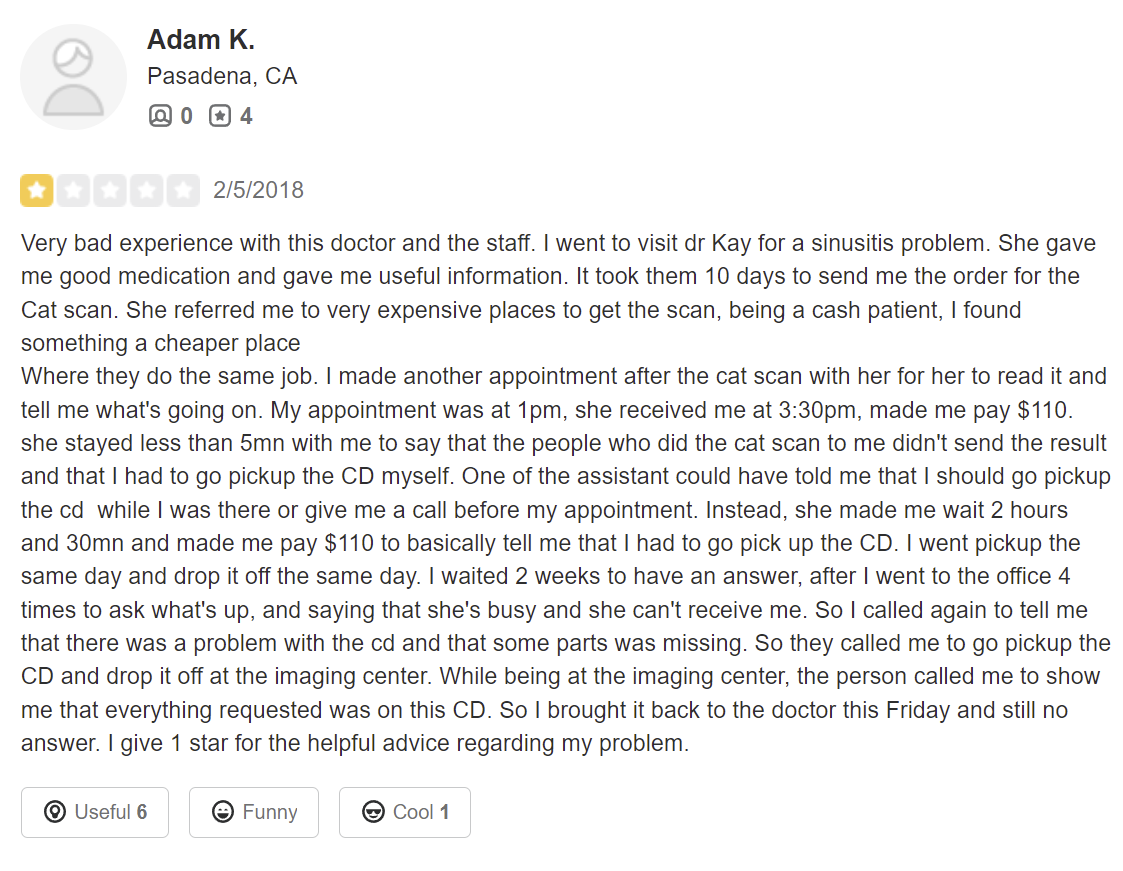Viewport: 1123px width, 871px height.
Task: Click the Funny button's laughing face icon
Action: click(x=223, y=812)
